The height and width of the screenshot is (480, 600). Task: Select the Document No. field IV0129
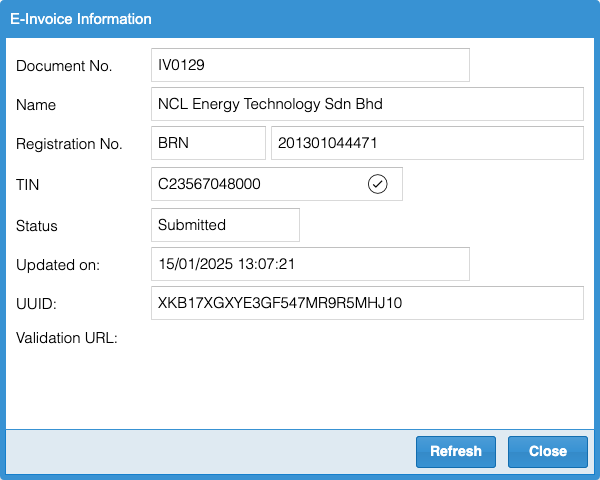[x=310, y=65]
